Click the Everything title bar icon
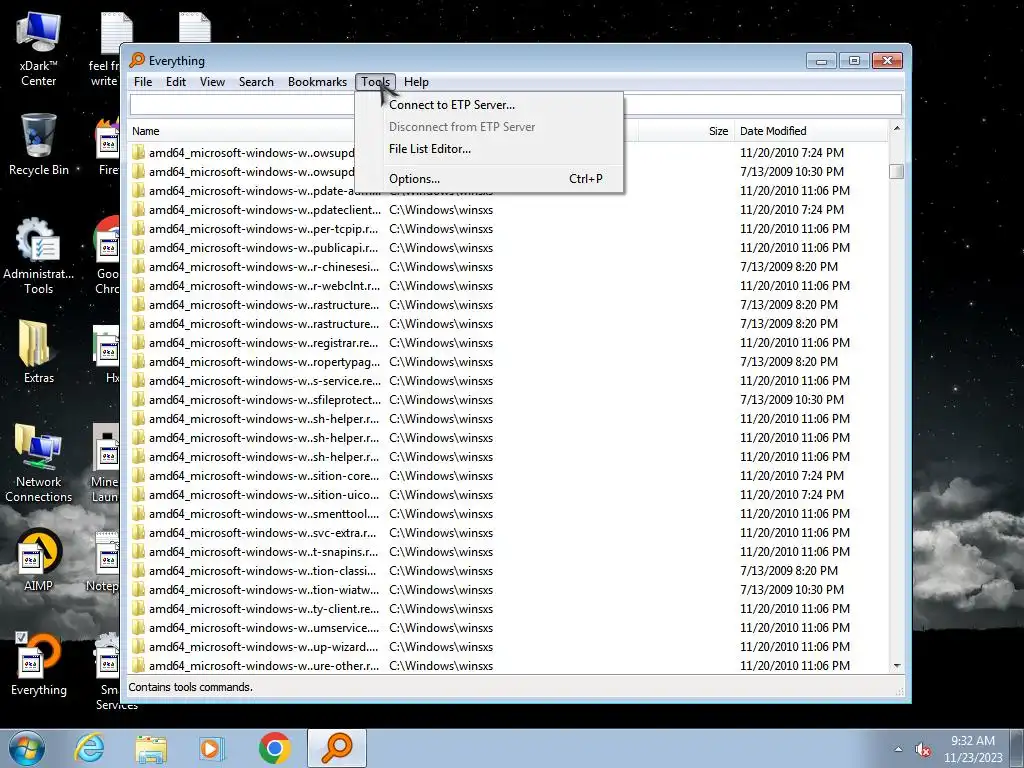1024x768 pixels. (x=137, y=60)
